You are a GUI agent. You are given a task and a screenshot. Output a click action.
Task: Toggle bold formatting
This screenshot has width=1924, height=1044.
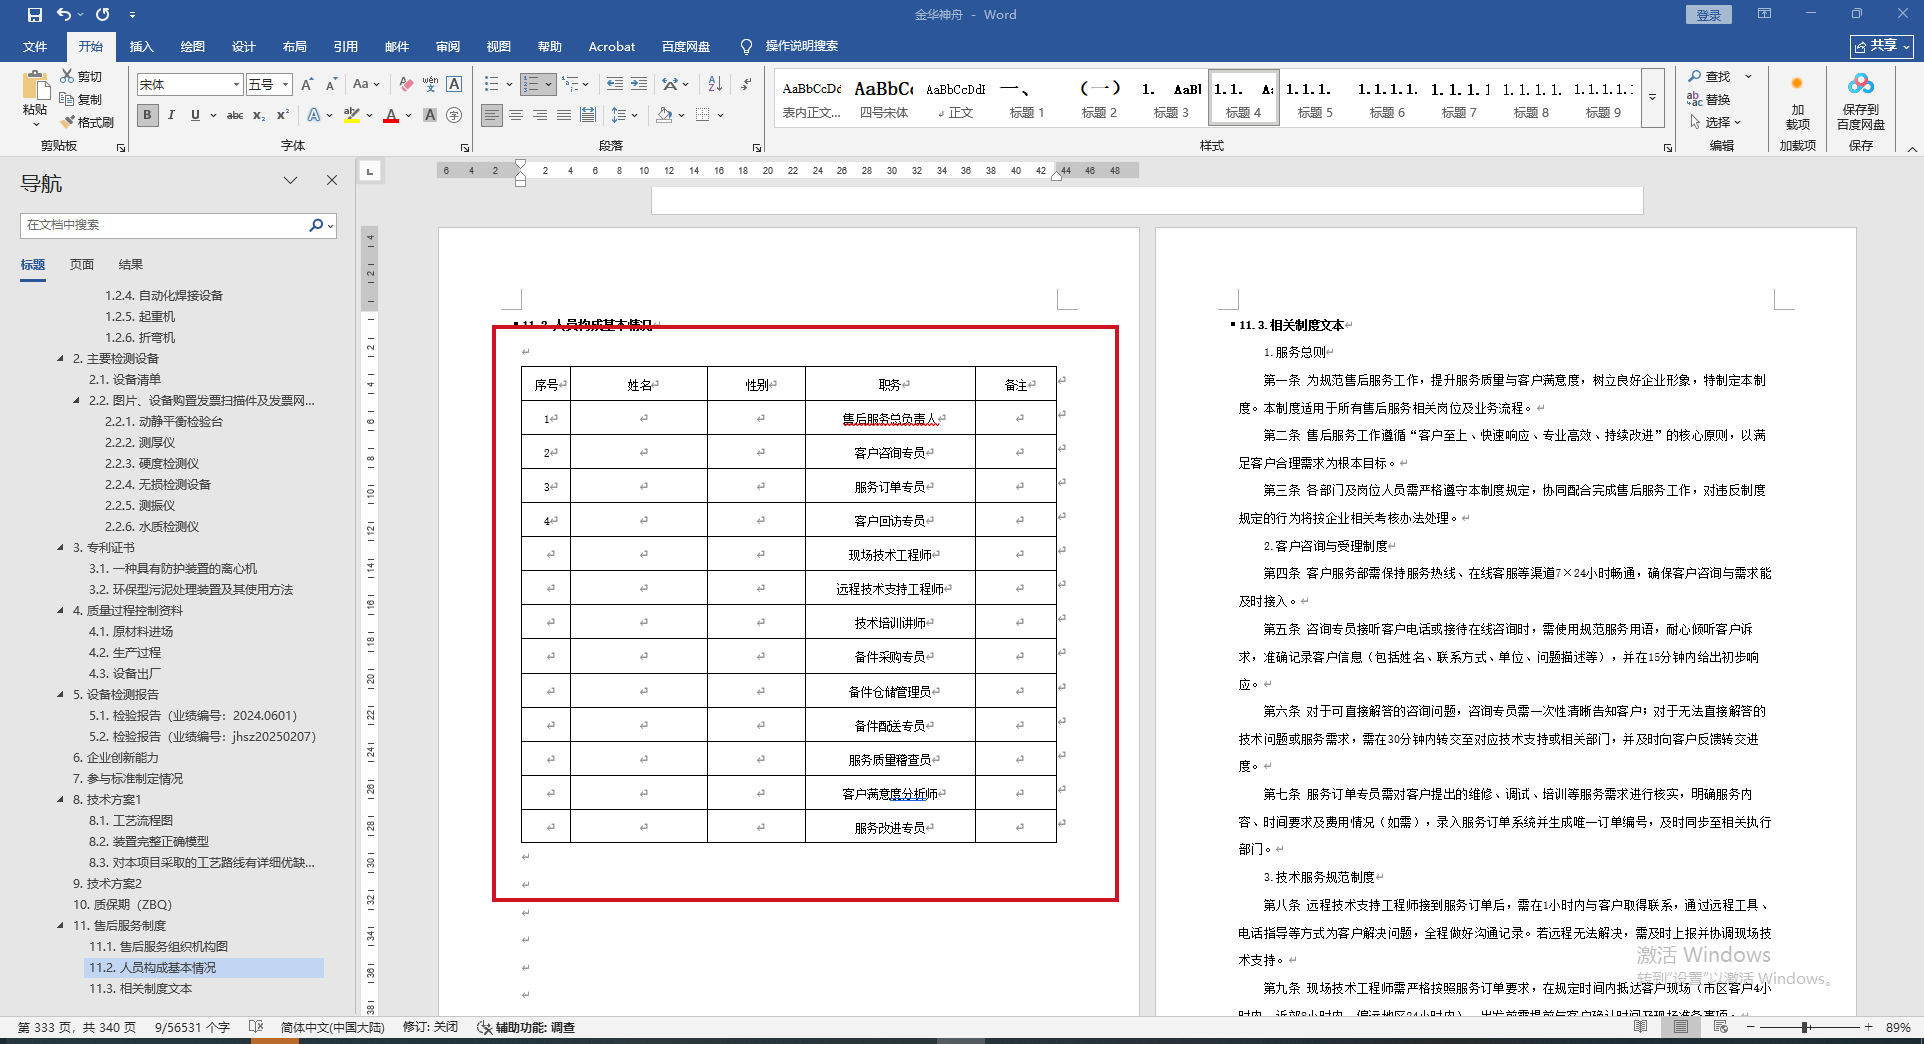coord(148,115)
